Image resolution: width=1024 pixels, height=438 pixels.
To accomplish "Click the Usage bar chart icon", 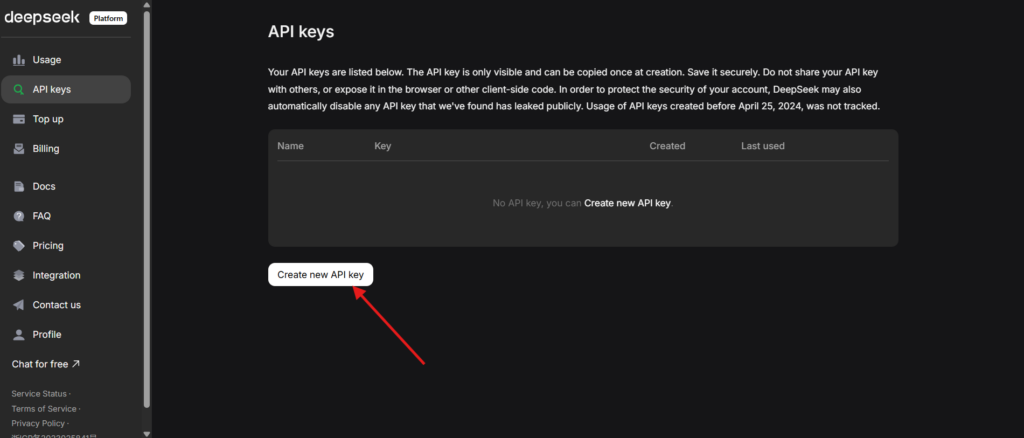I will 19,60.
